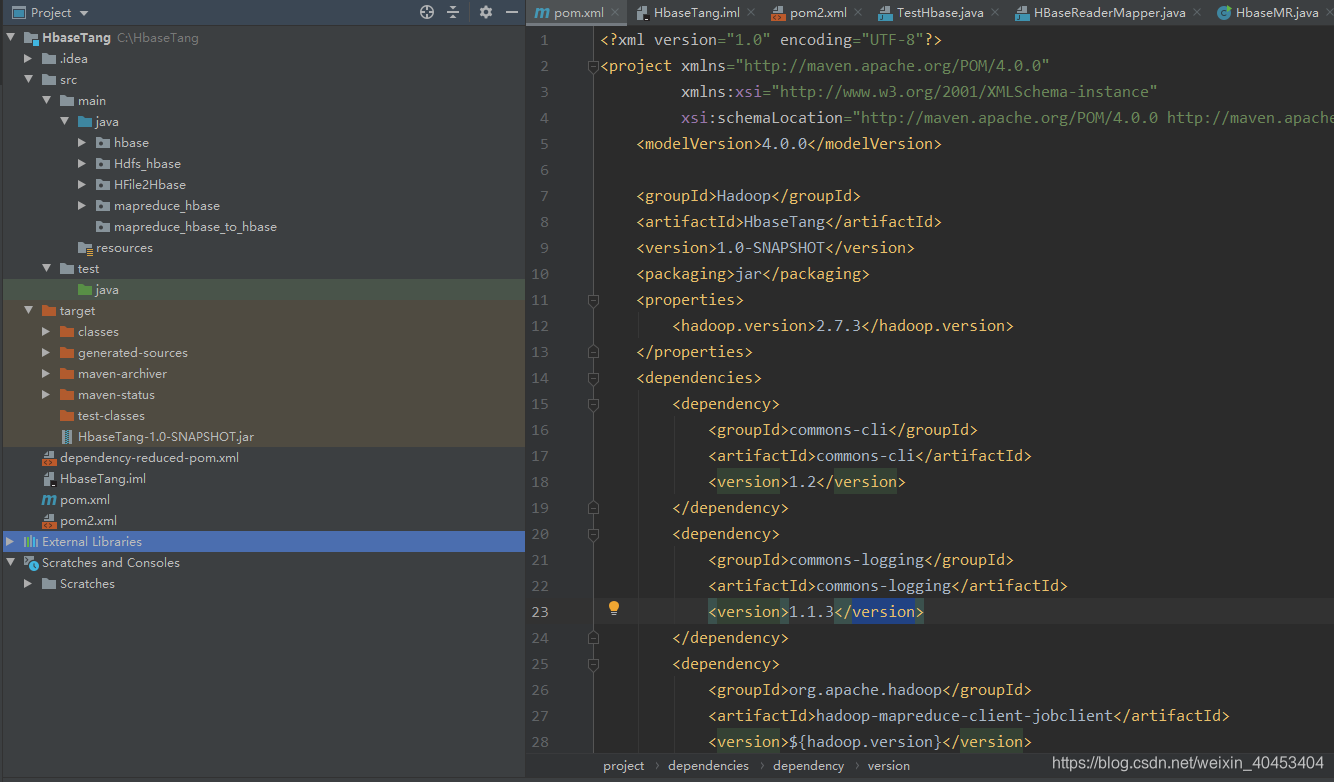Click the 'version' breadcrumb

pos(889,766)
